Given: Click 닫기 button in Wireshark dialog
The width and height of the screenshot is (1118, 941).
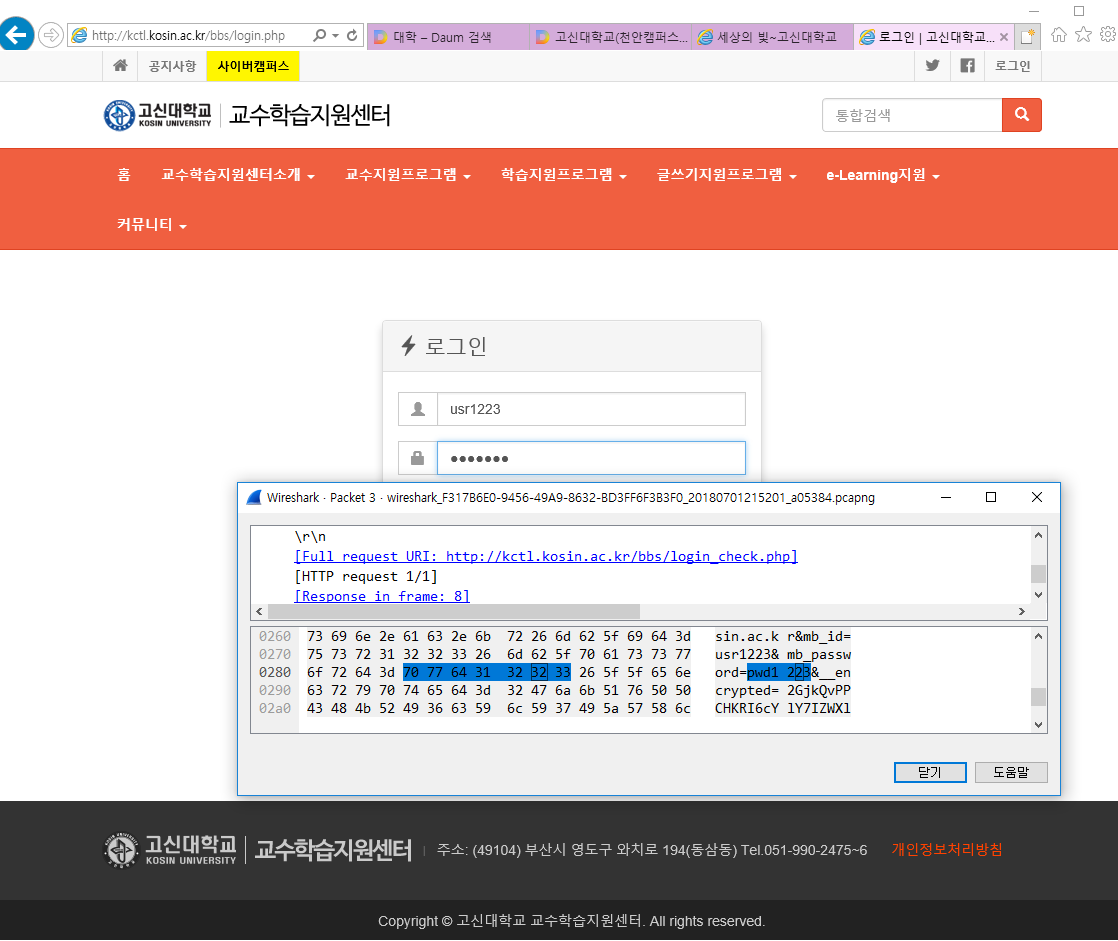Looking at the screenshot, I should (x=930, y=772).
